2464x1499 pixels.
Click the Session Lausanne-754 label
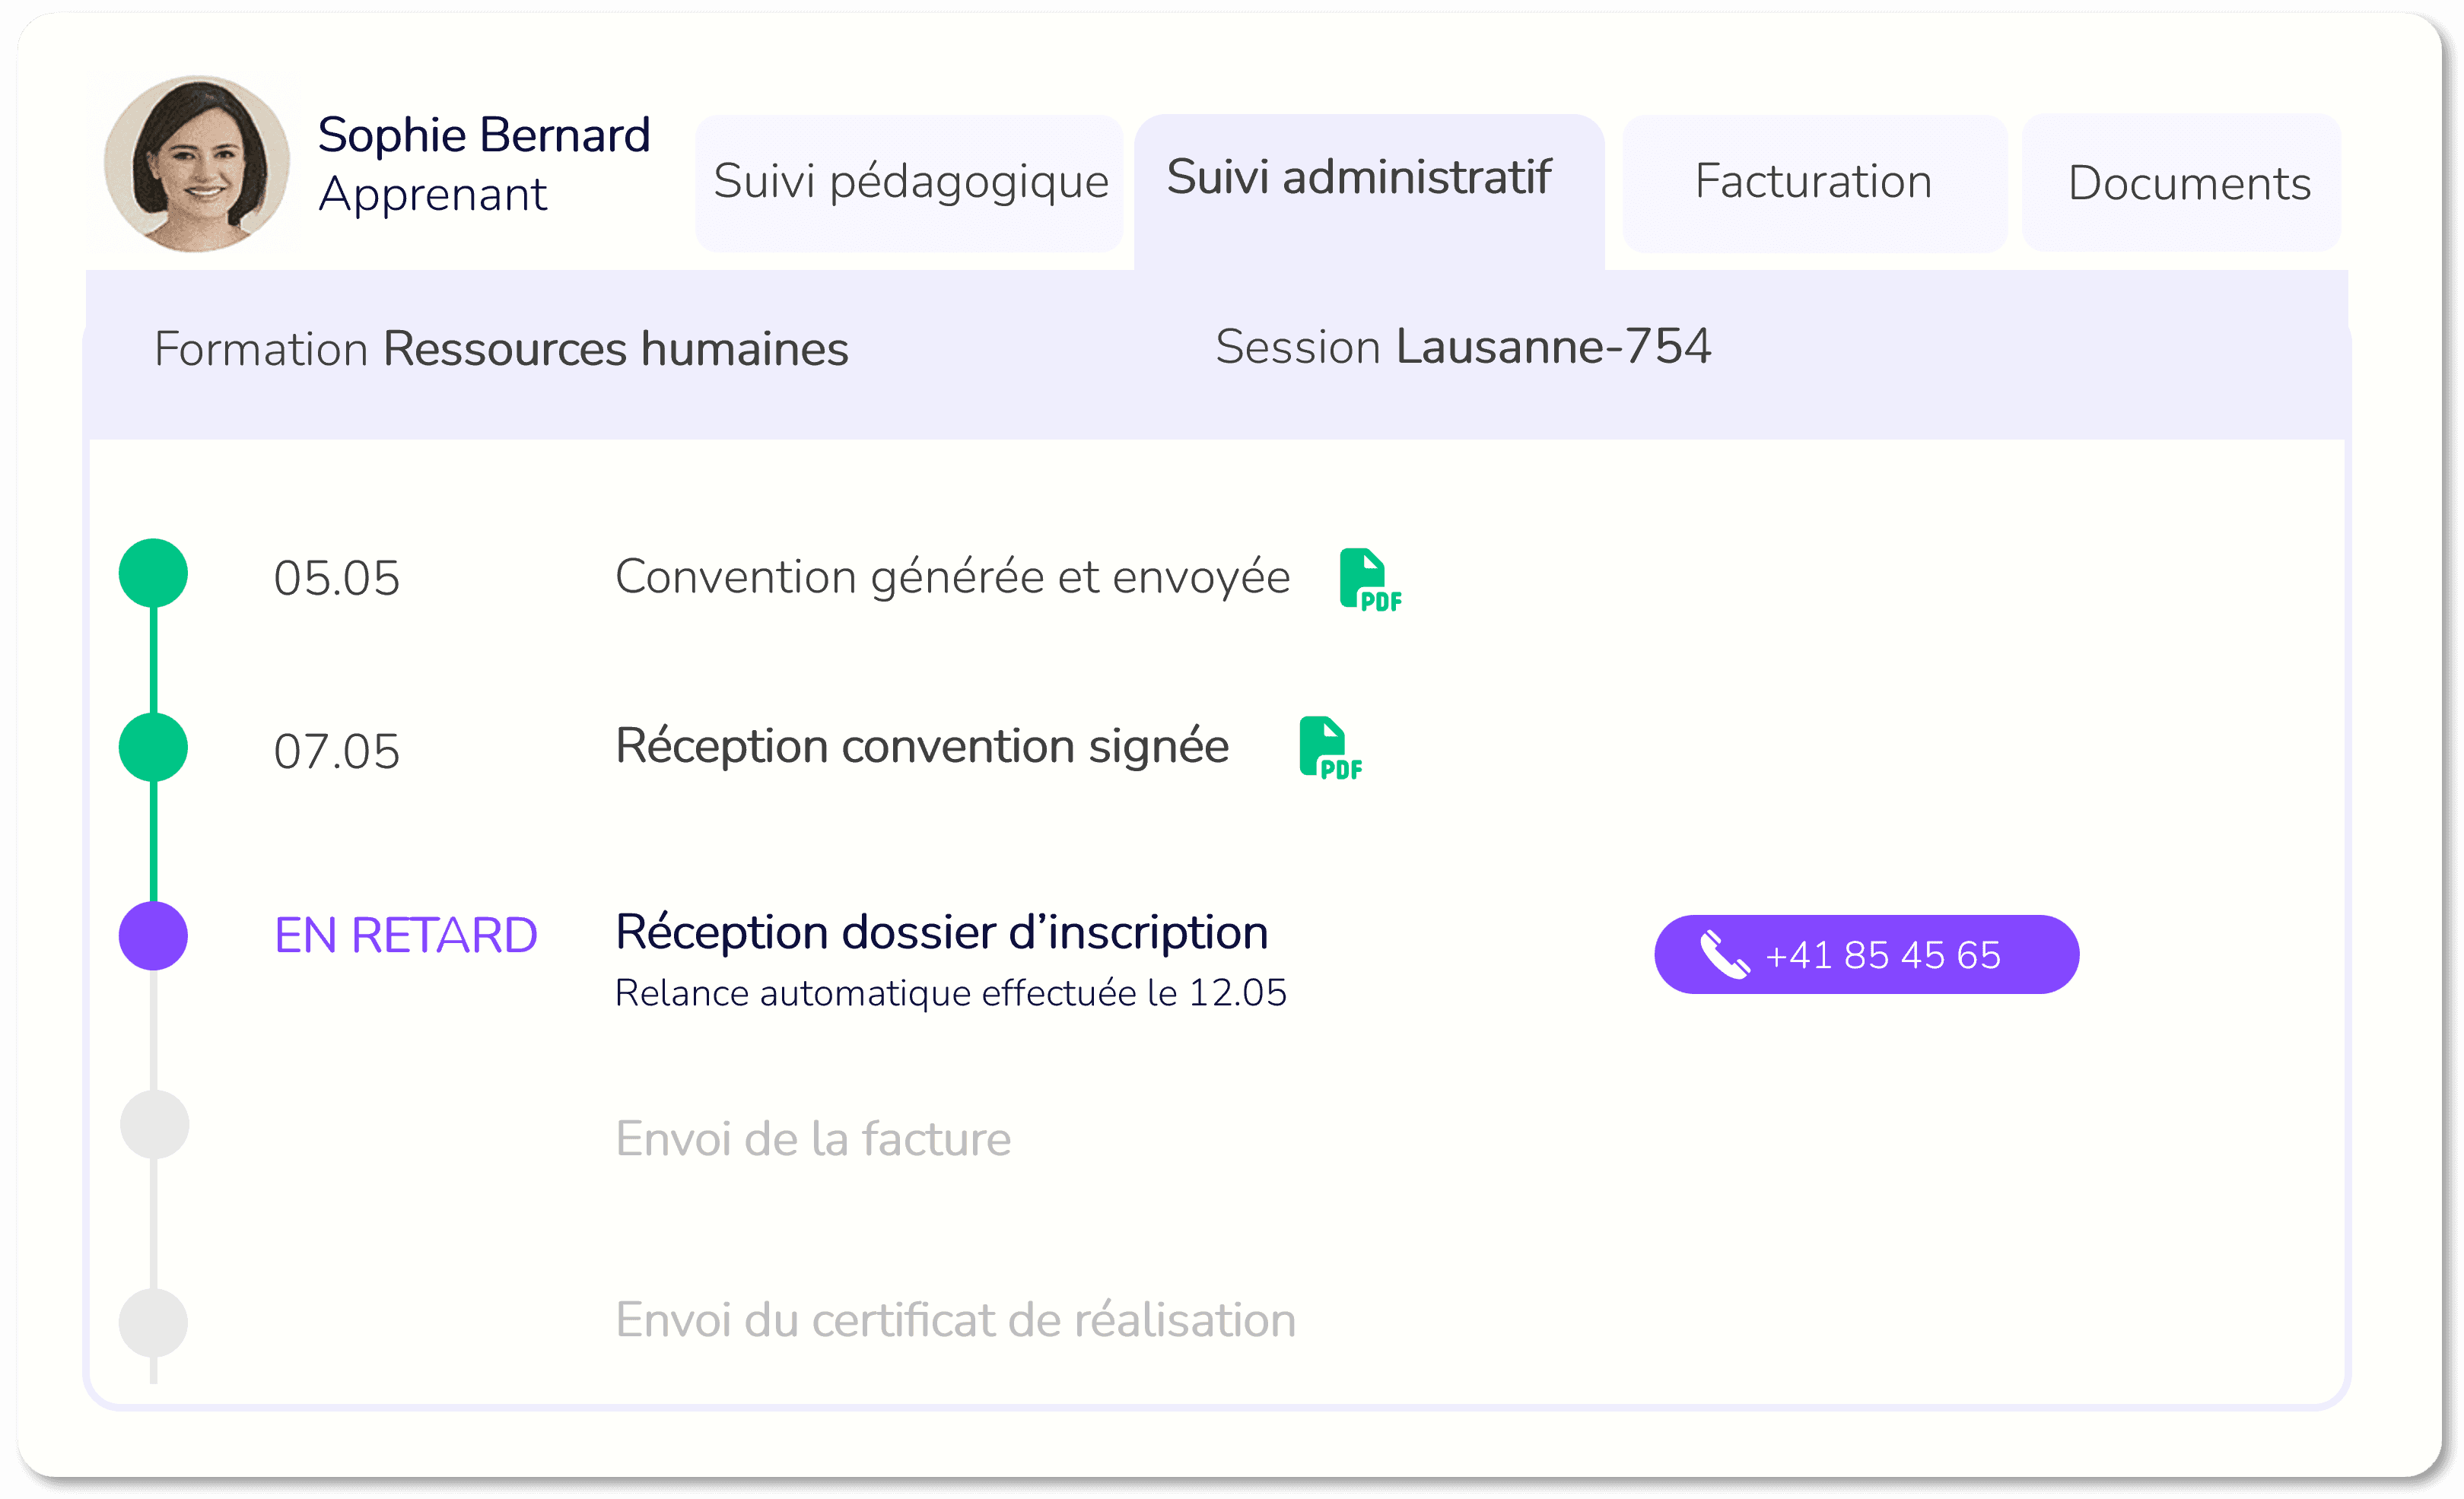pyautogui.click(x=1462, y=347)
